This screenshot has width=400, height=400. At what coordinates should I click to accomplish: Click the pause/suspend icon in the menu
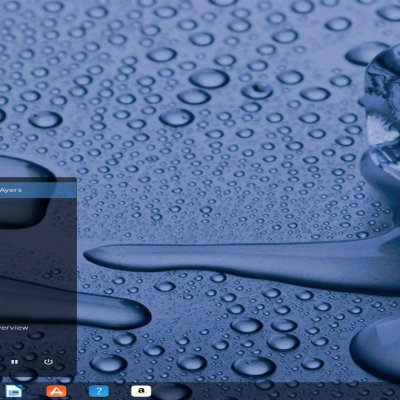[14, 362]
